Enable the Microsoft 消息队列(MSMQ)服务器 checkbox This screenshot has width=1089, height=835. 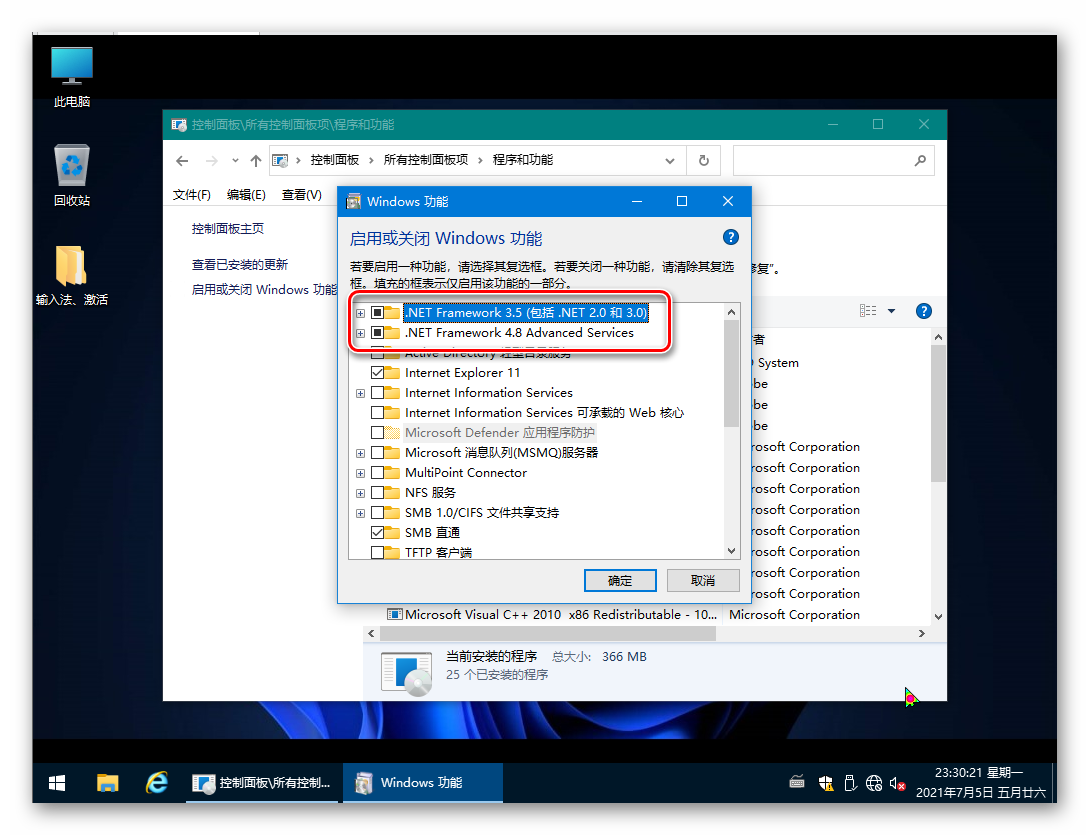pyautogui.click(x=378, y=453)
